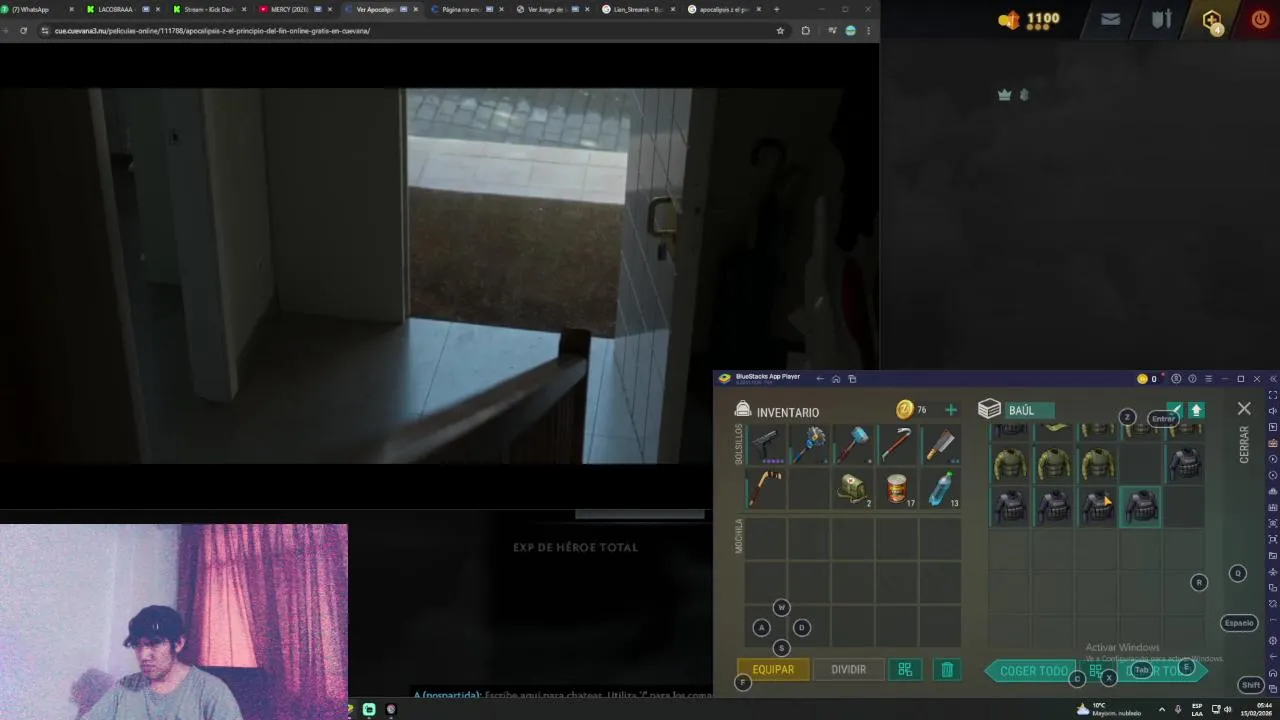Open the browser extensions puzzle icon
This screenshot has height=720, width=1280.
coord(805,31)
